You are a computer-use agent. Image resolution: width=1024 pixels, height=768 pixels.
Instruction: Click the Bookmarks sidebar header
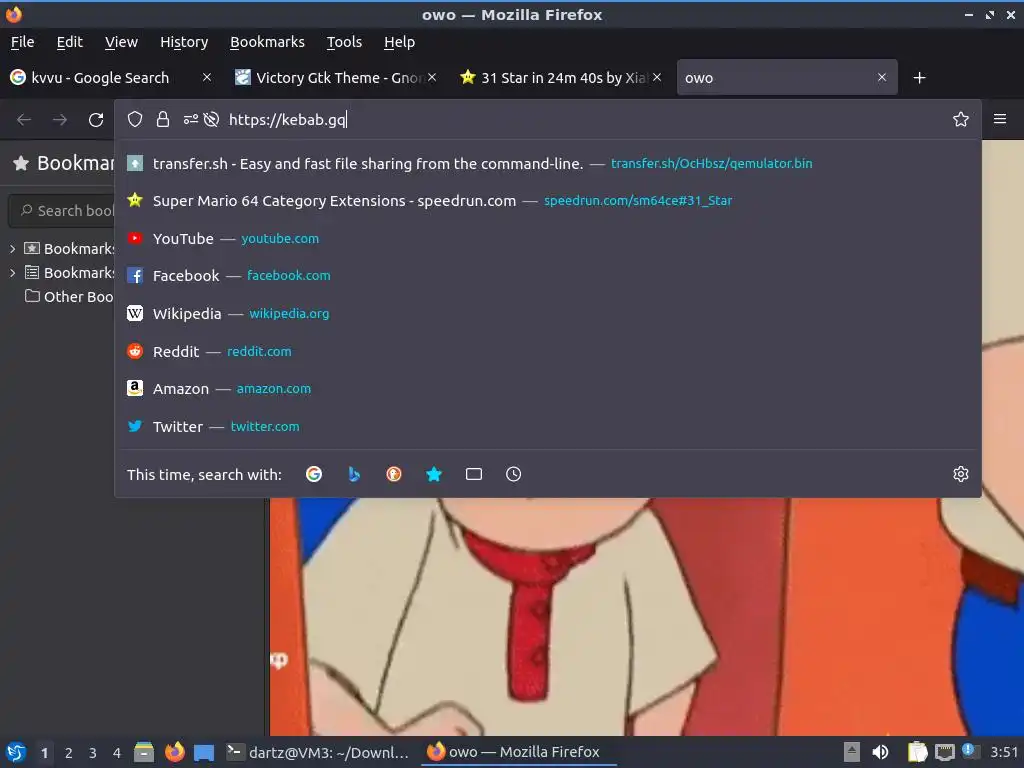[x=63, y=163]
